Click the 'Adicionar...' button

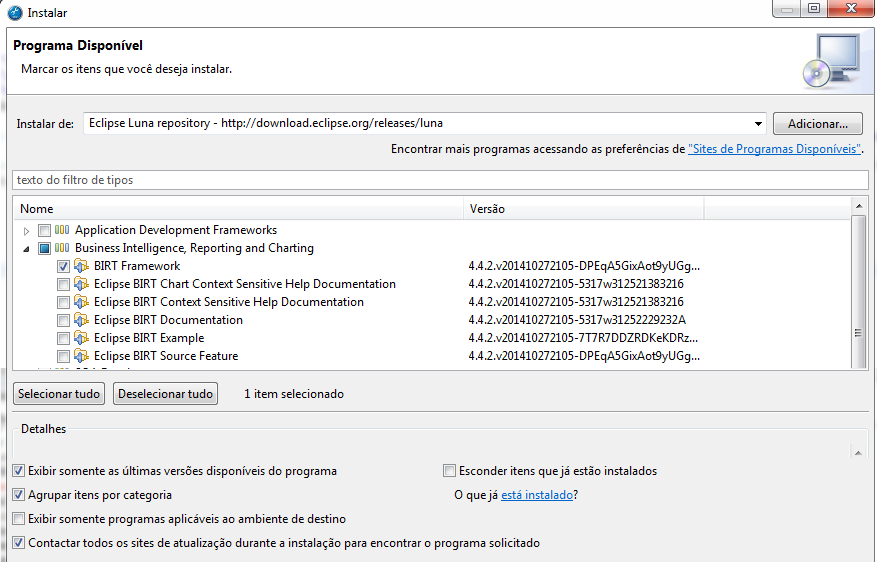(818, 124)
